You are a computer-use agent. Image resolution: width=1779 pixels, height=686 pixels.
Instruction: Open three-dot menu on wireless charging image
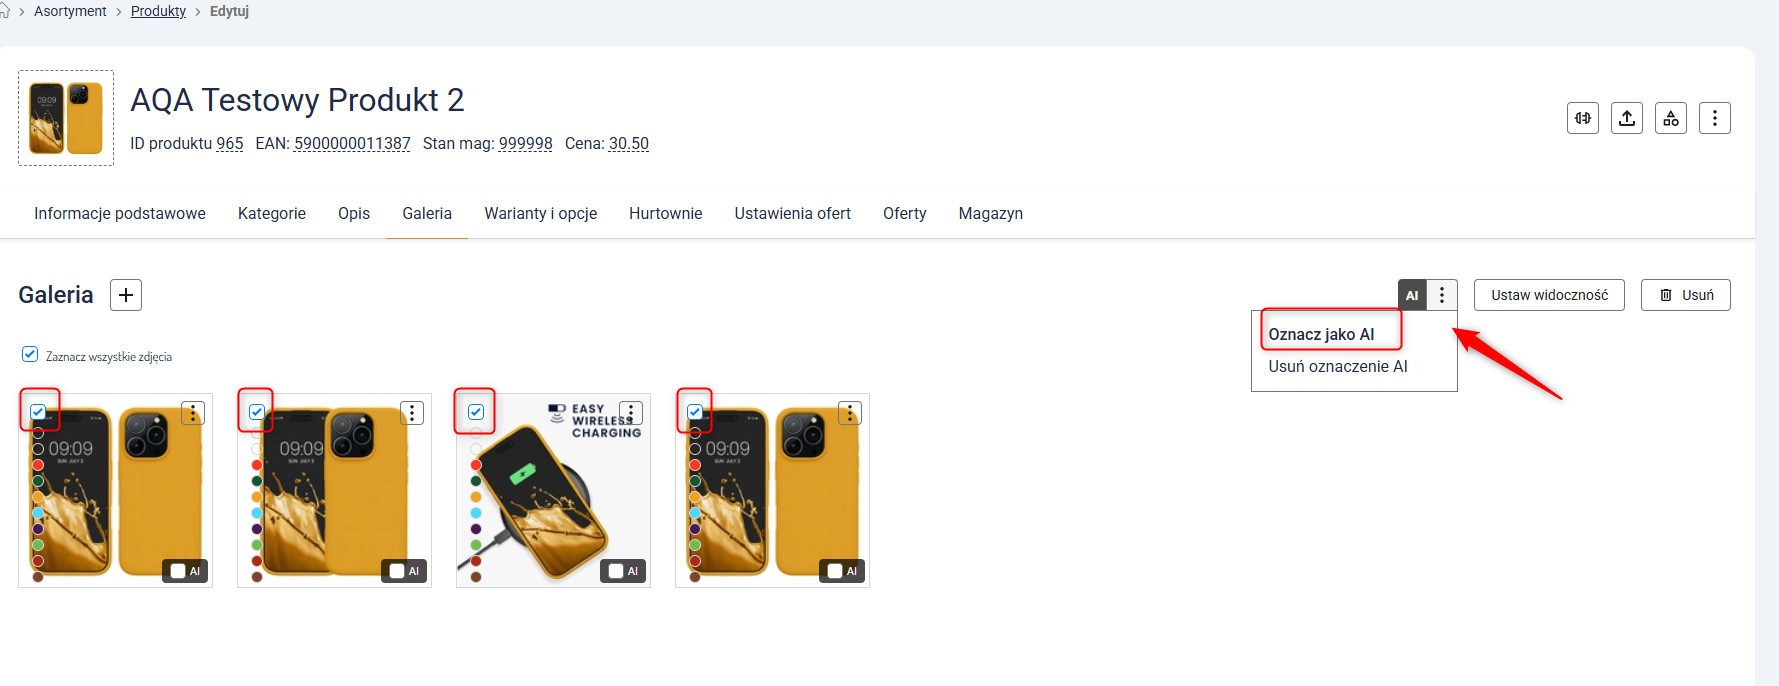point(631,413)
